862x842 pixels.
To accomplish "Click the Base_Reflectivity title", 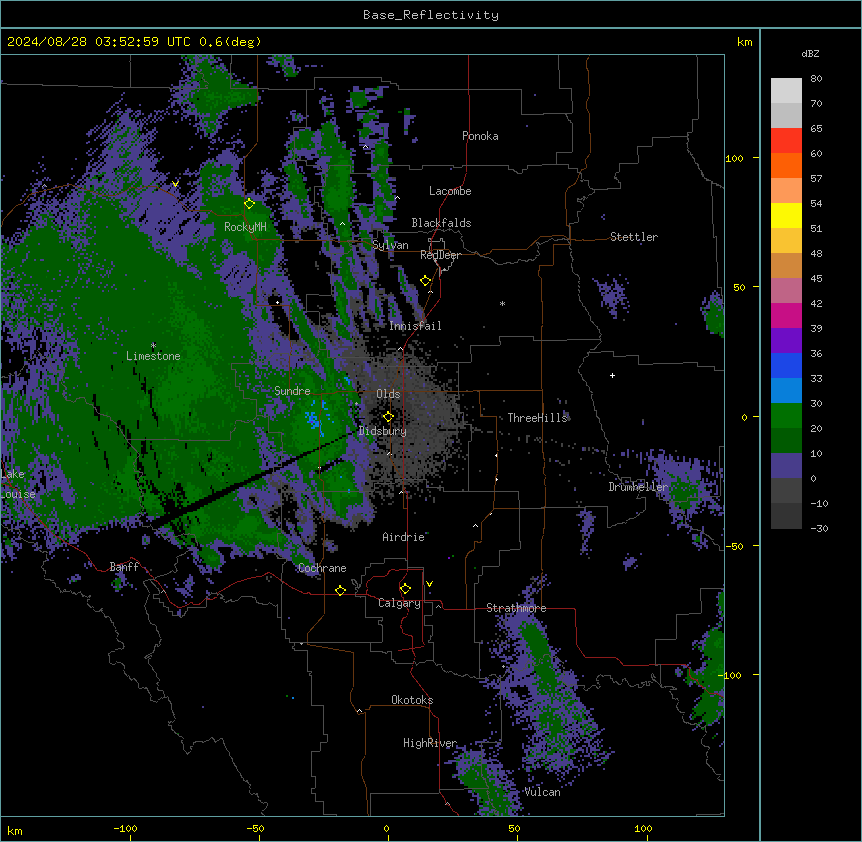I will (431, 15).
